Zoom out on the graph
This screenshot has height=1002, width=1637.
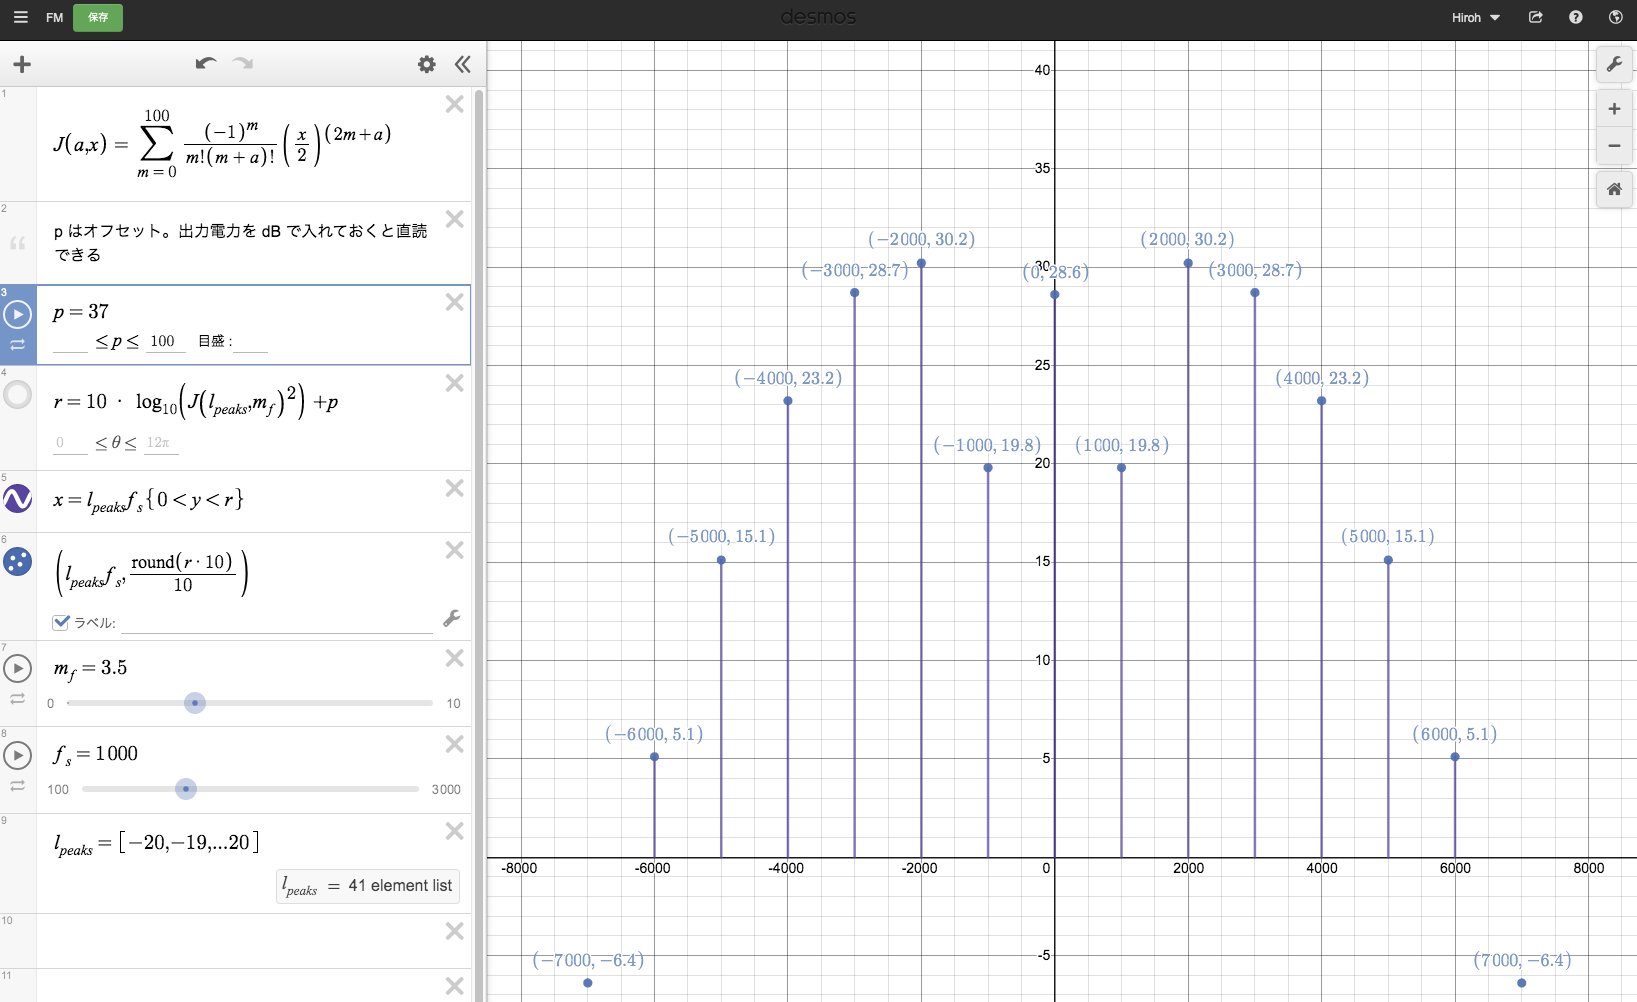[x=1614, y=146]
